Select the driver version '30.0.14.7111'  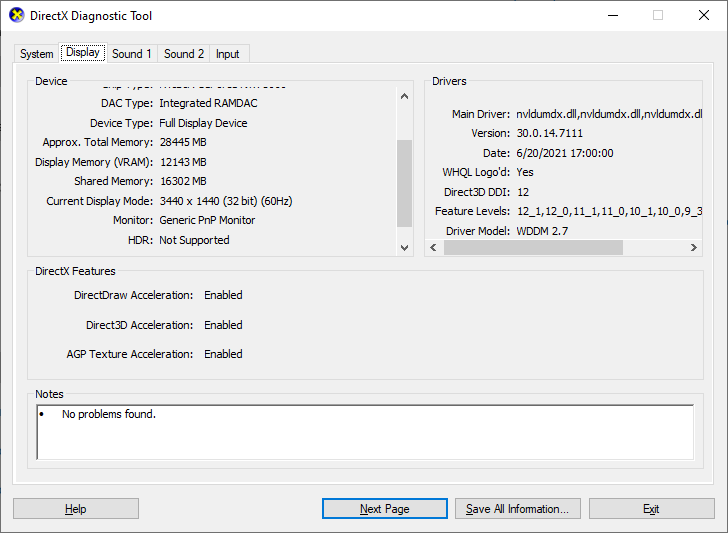[x=550, y=133]
